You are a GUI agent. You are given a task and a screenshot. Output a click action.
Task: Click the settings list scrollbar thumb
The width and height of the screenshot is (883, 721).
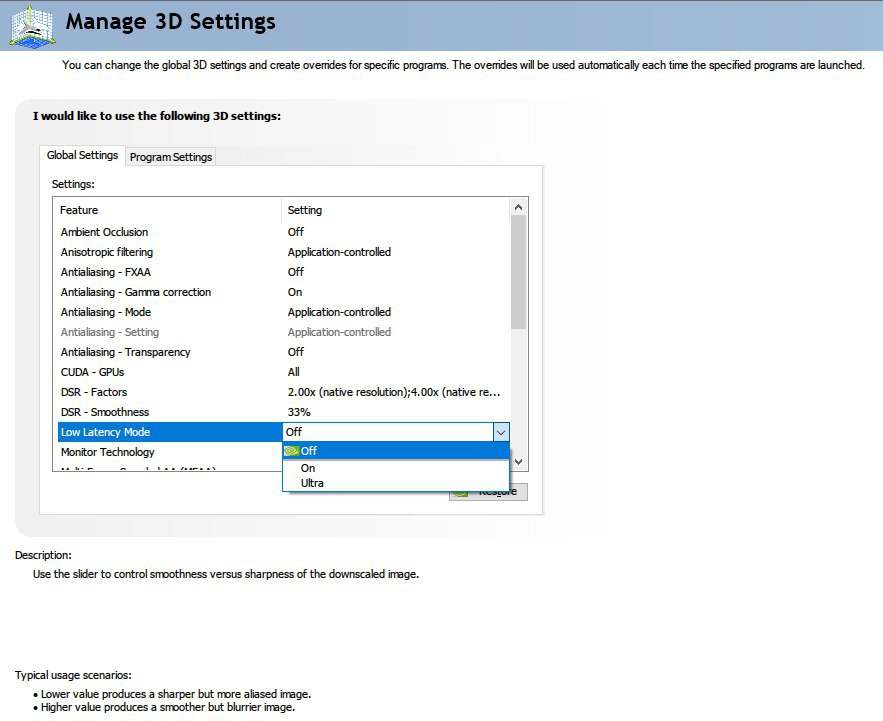click(x=519, y=272)
